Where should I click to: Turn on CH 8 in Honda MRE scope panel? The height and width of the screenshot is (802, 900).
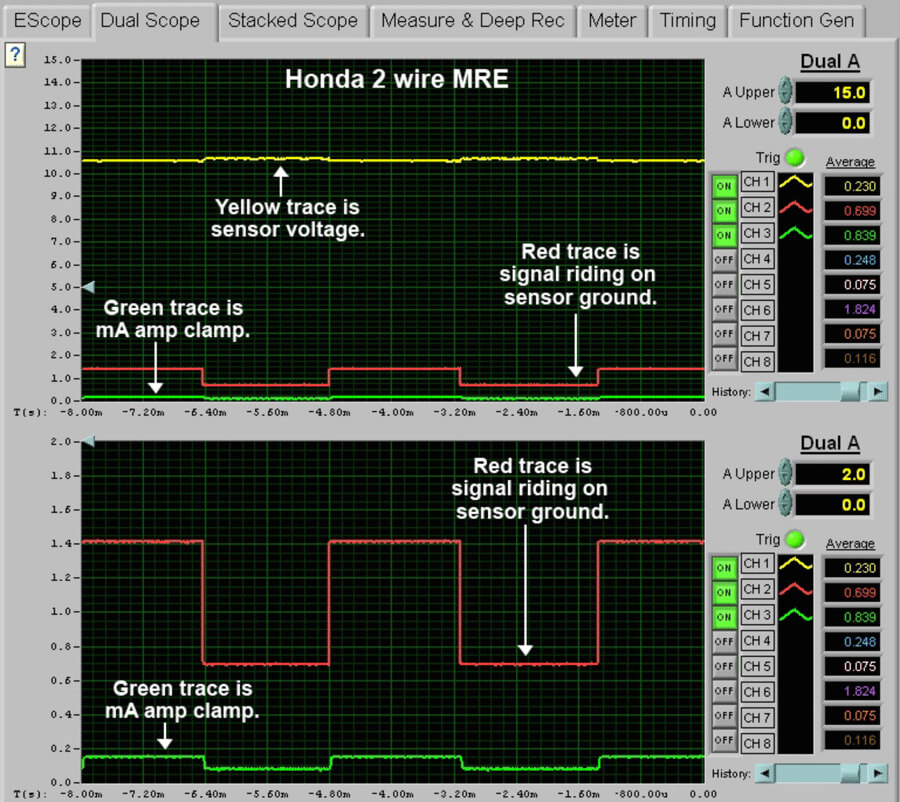724,359
